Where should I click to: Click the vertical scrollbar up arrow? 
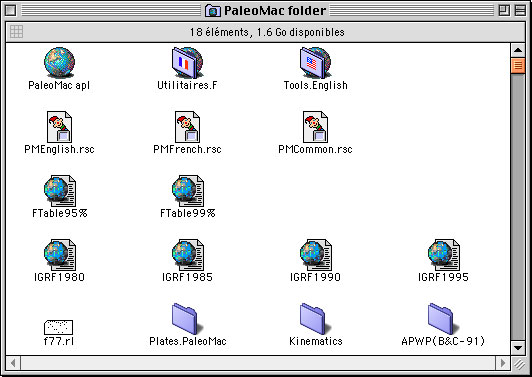[x=518, y=51]
